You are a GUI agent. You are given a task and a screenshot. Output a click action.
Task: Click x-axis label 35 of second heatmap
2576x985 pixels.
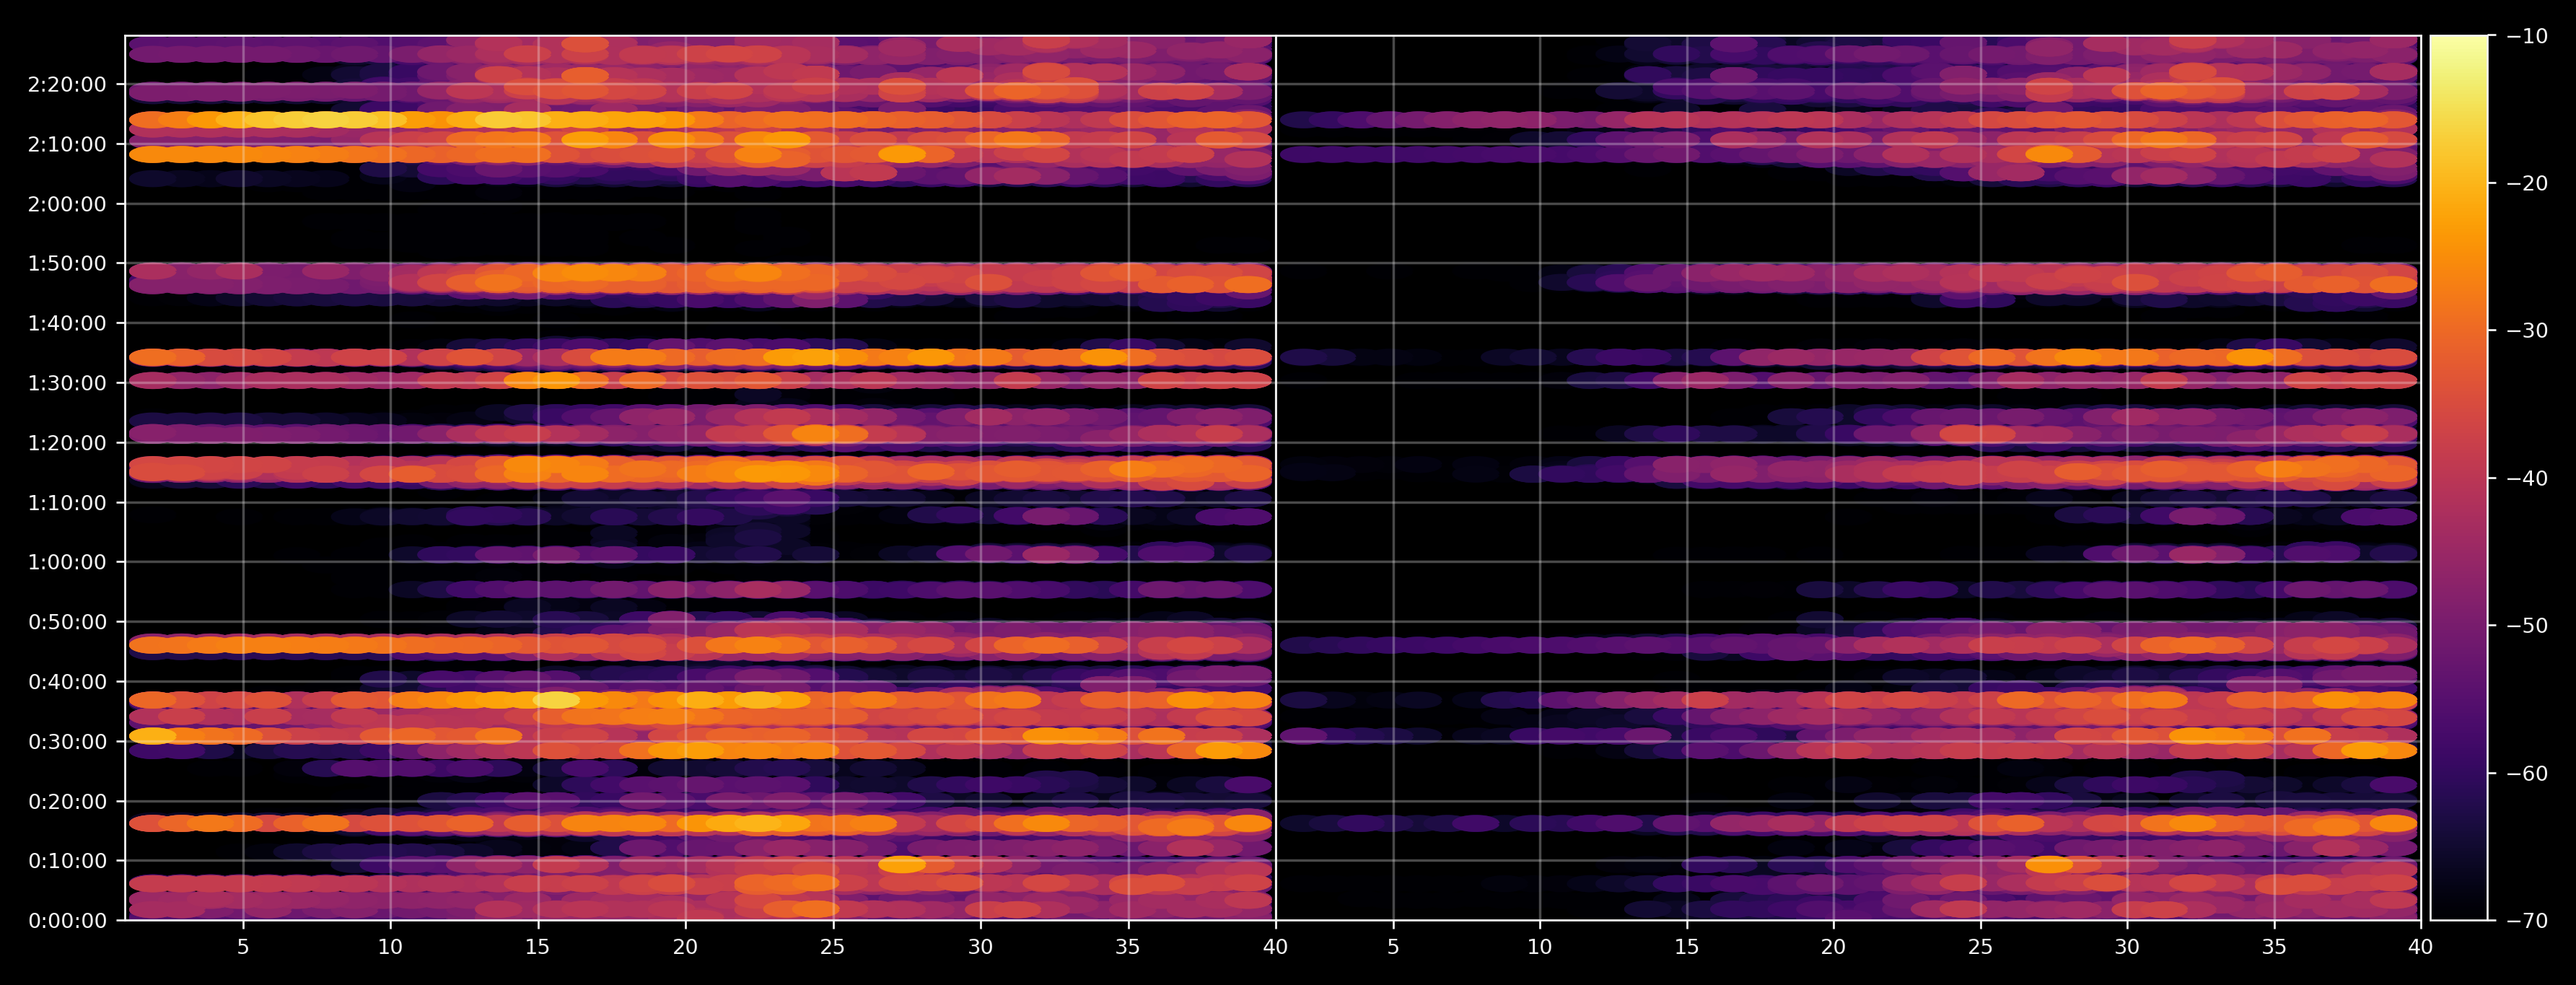(x=2274, y=947)
